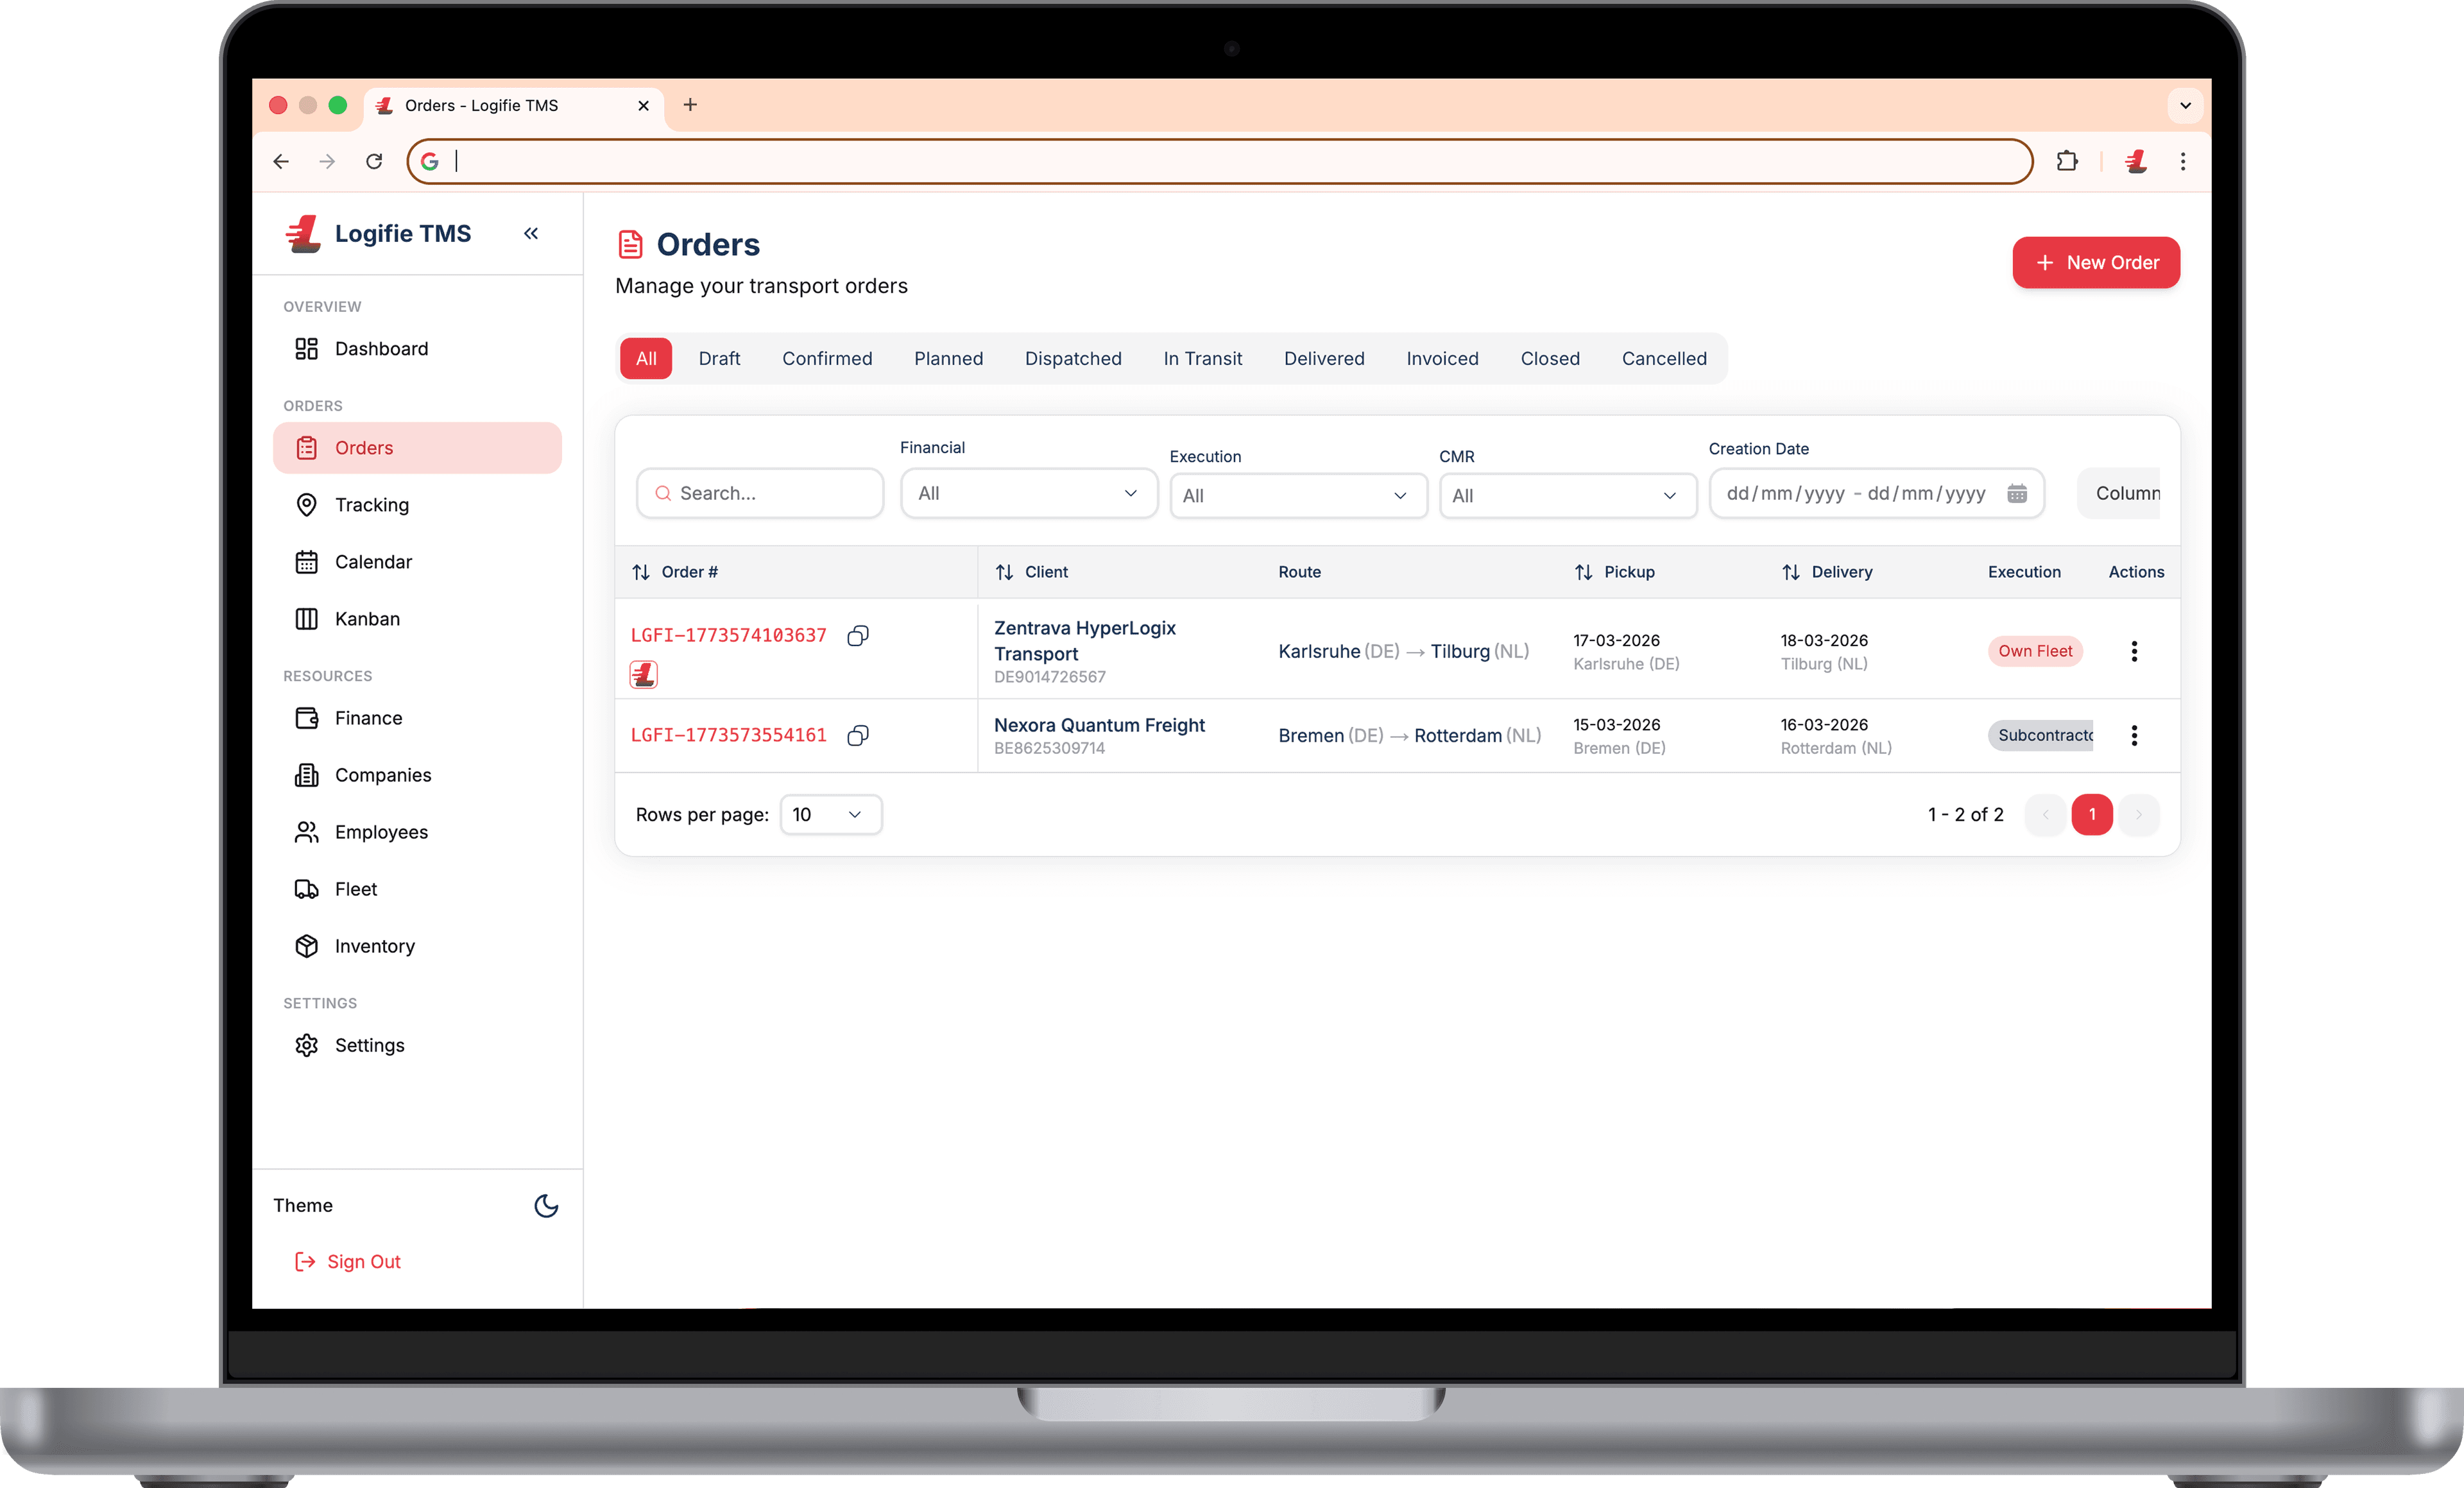Viewport: 2464px width, 1488px height.
Task: Click Logifie extension icon in browser toolbar
Action: click(2136, 161)
